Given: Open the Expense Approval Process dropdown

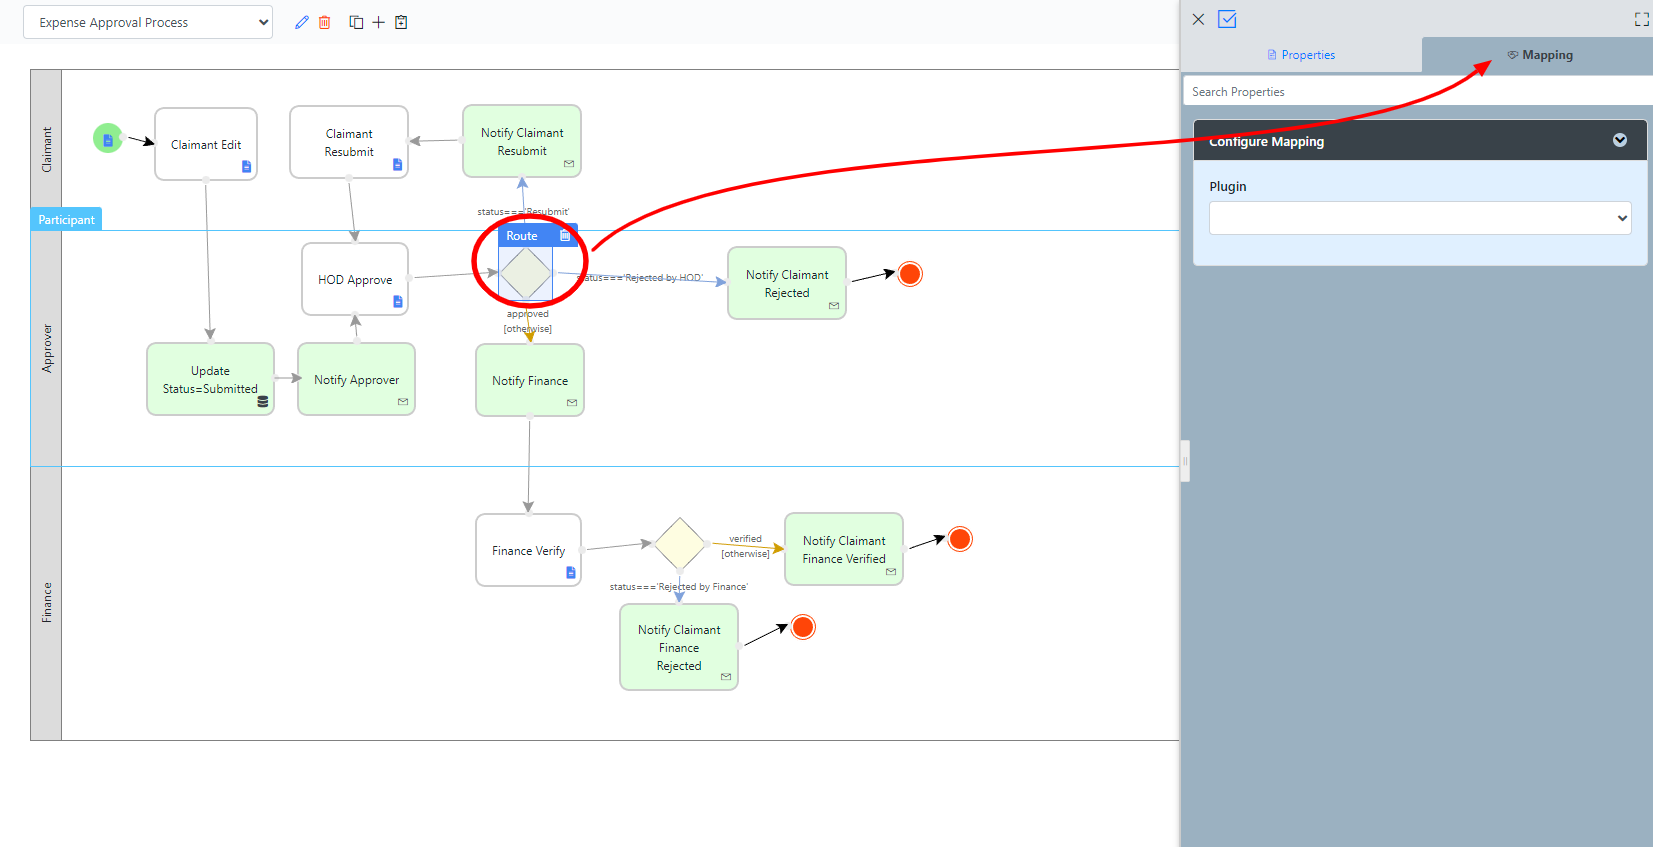Looking at the screenshot, I should (x=148, y=22).
